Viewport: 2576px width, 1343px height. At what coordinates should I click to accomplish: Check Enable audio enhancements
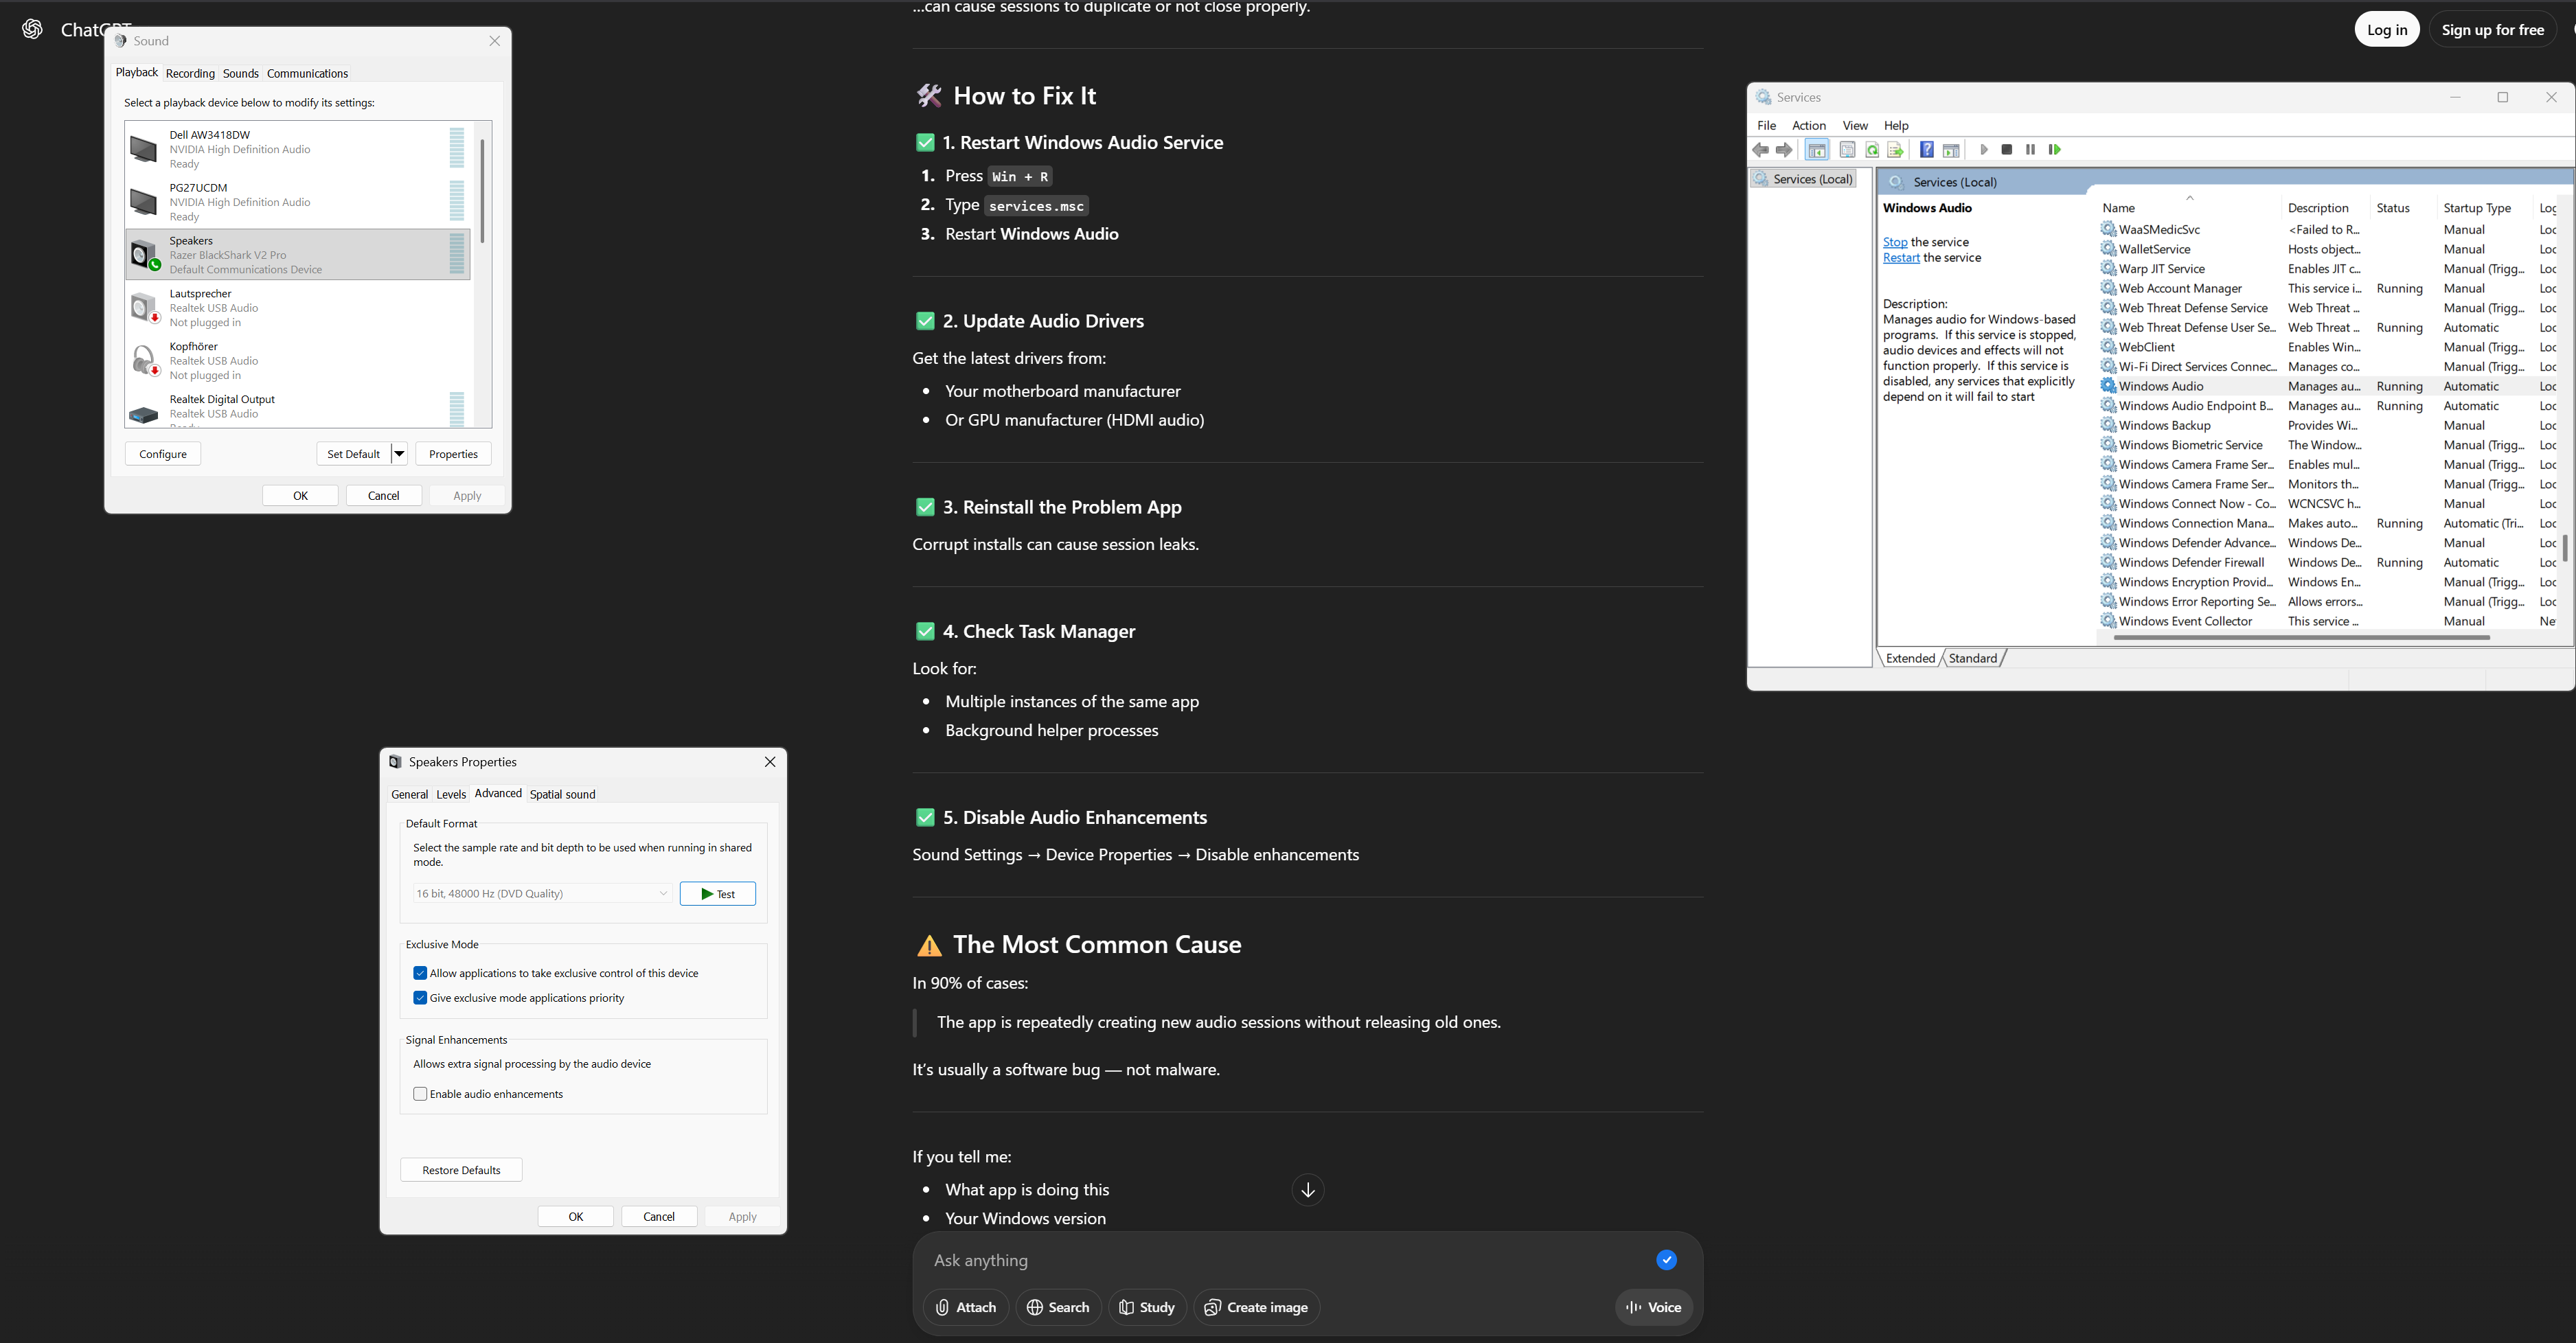420,1094
